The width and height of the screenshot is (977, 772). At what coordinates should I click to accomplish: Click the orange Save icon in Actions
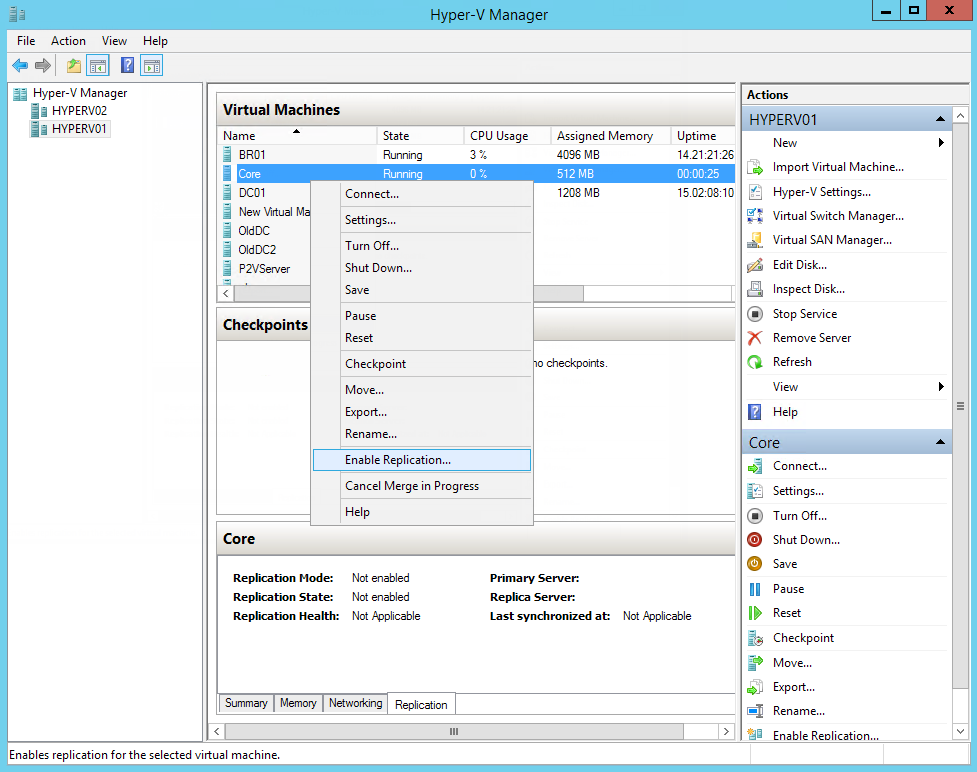pyautogui.click(x=755, y=564)
